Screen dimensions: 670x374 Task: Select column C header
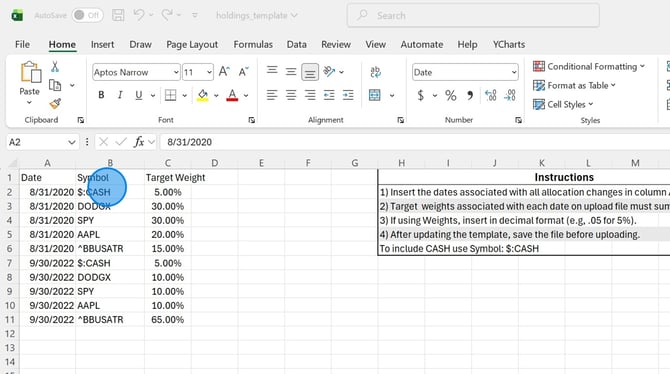[168, 163]
